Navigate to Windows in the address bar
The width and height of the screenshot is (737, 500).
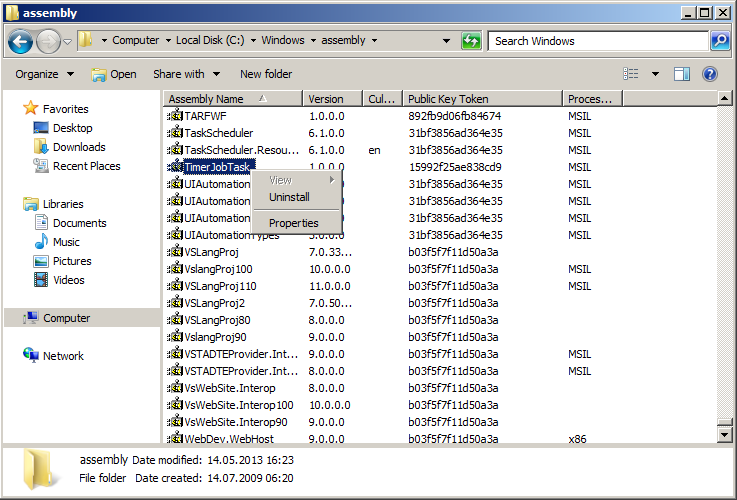(x=283, y=40)
